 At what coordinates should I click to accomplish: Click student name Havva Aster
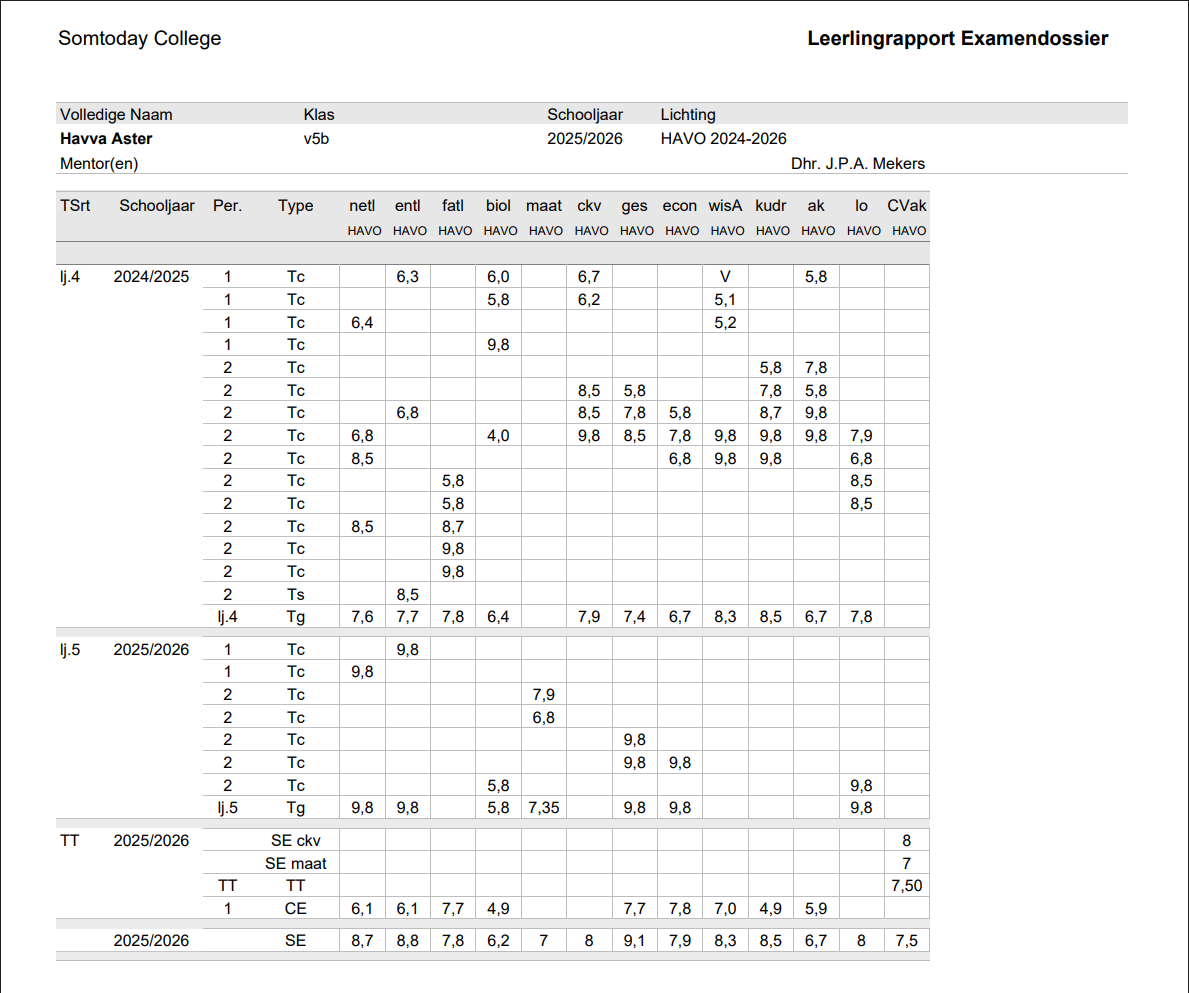pyautogui.click(x=106, y=139)
